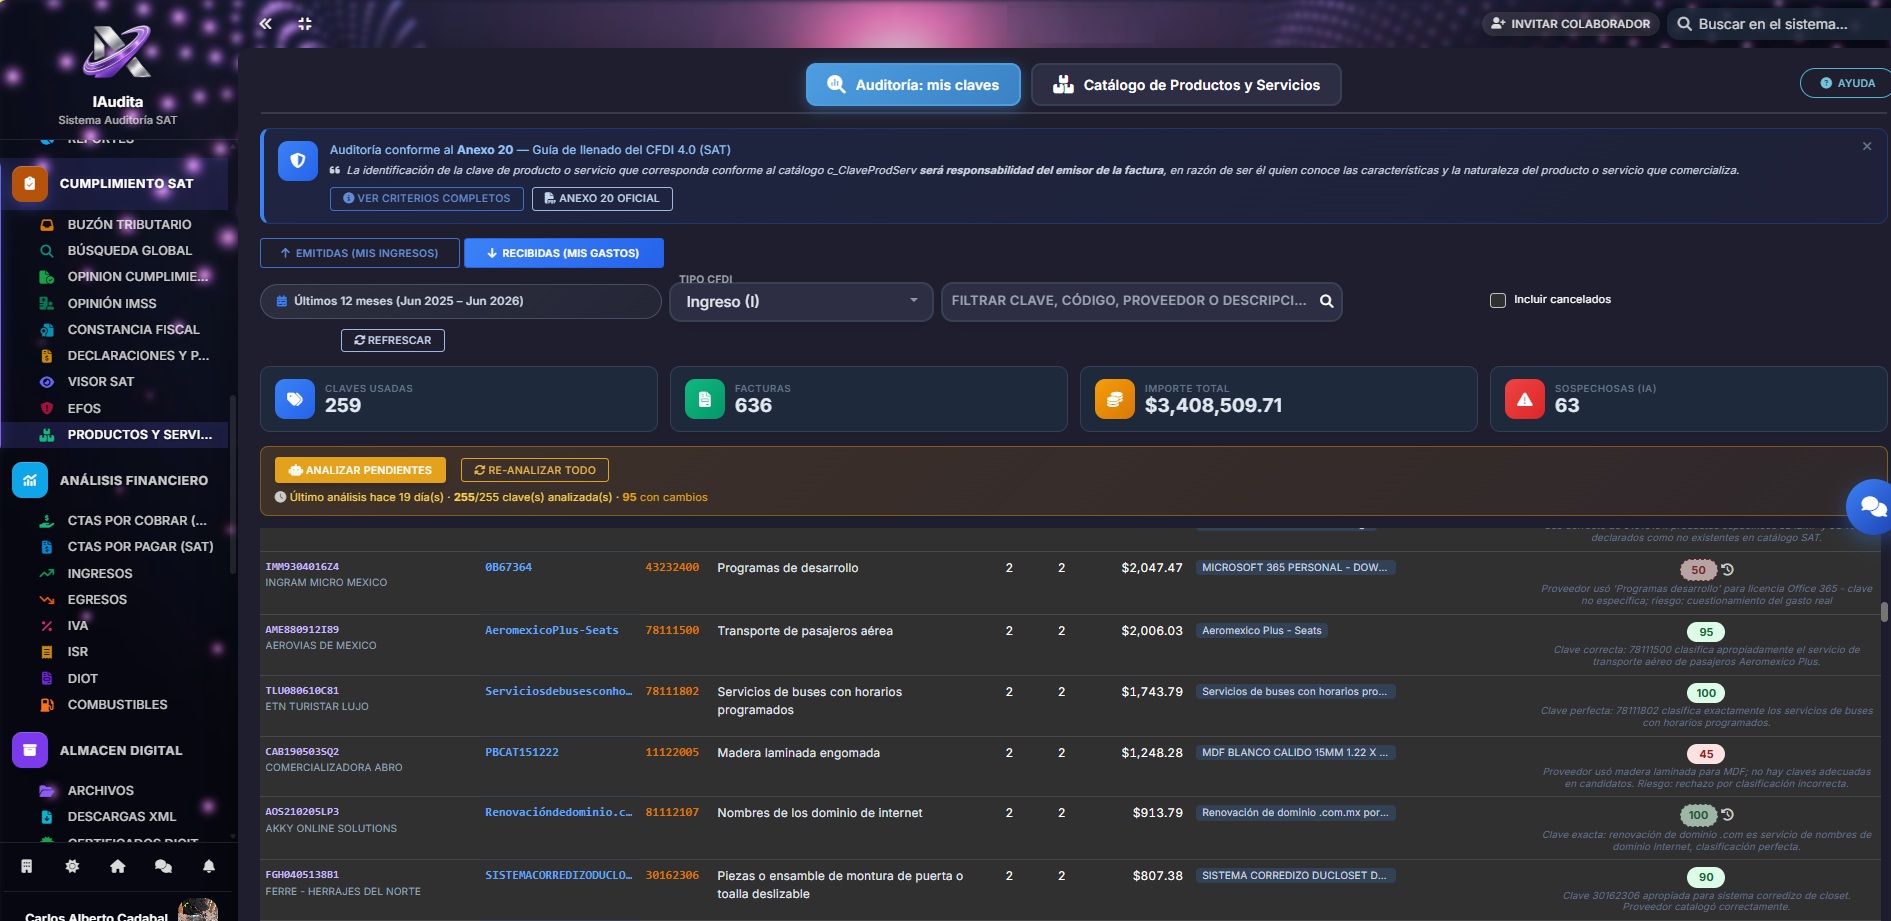Click history icon beside Akky score 100
This screenshot has height=921, width=1891.
1727,814
